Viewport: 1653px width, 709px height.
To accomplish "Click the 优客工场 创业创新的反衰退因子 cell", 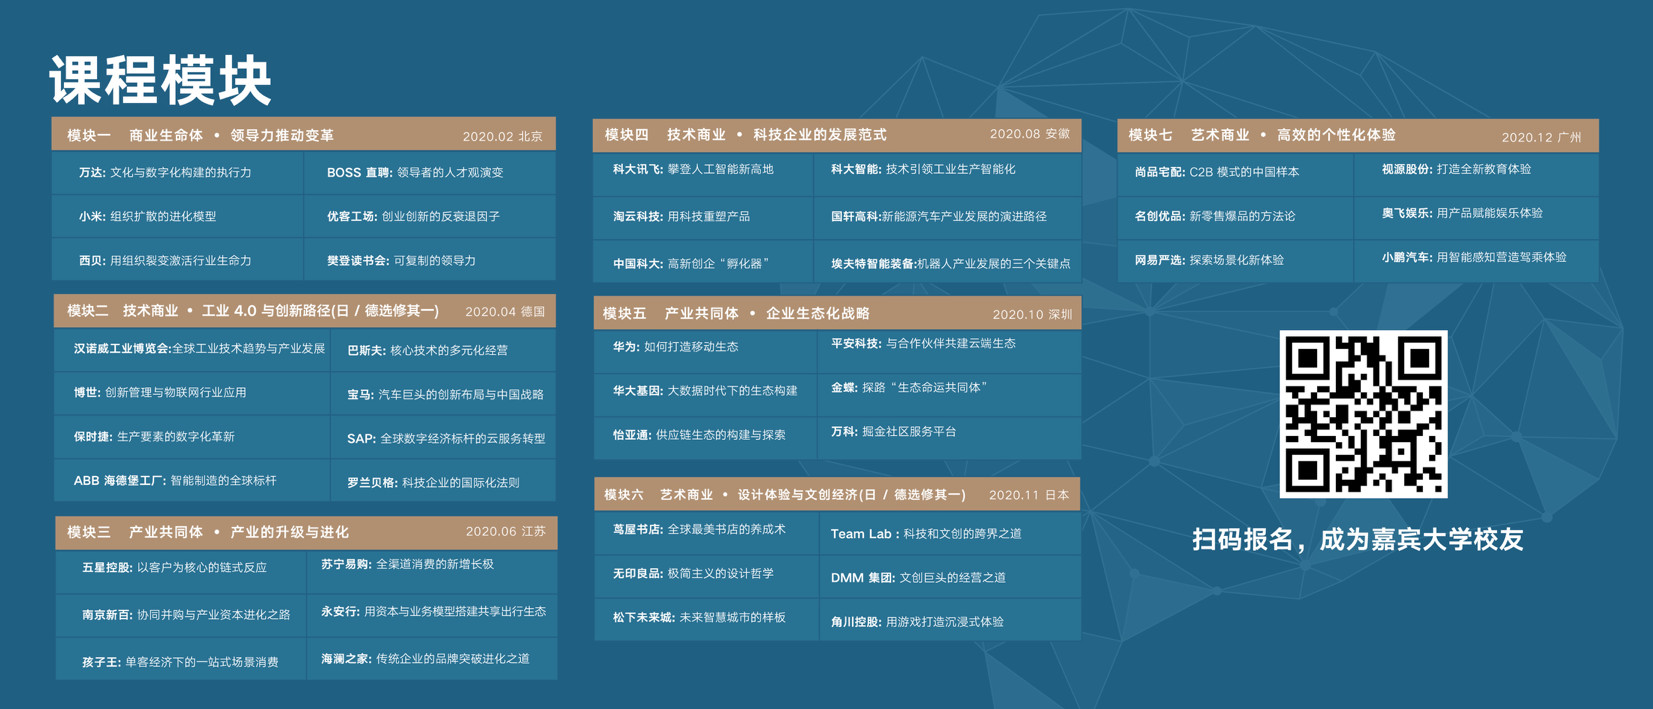I will click(x=430, y=217).
